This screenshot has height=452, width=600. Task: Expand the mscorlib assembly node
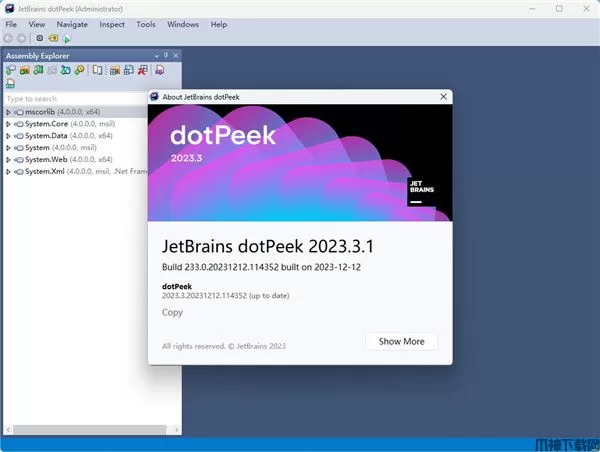pos(8,112)
